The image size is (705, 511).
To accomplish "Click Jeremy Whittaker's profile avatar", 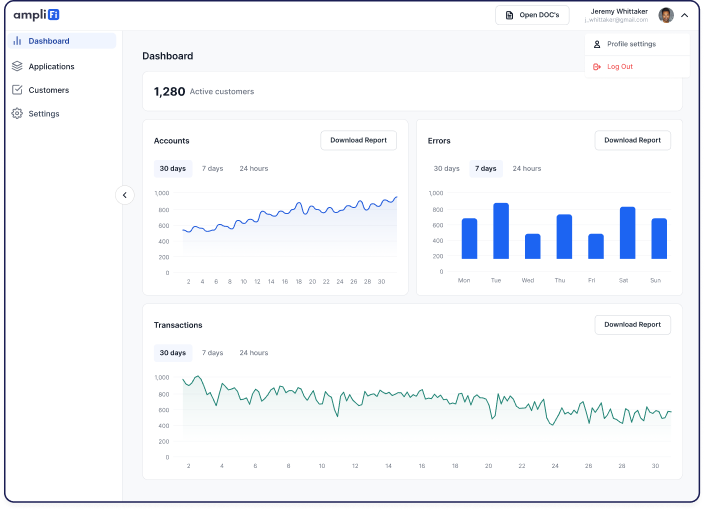I will click(666, 15).
